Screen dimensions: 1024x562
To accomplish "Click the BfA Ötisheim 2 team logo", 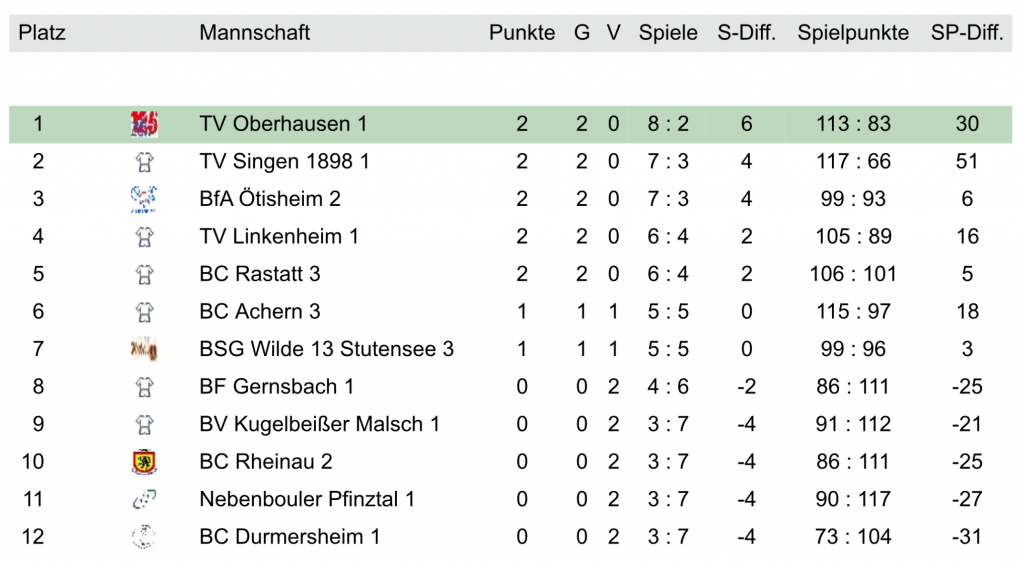I will coord(144,199).
